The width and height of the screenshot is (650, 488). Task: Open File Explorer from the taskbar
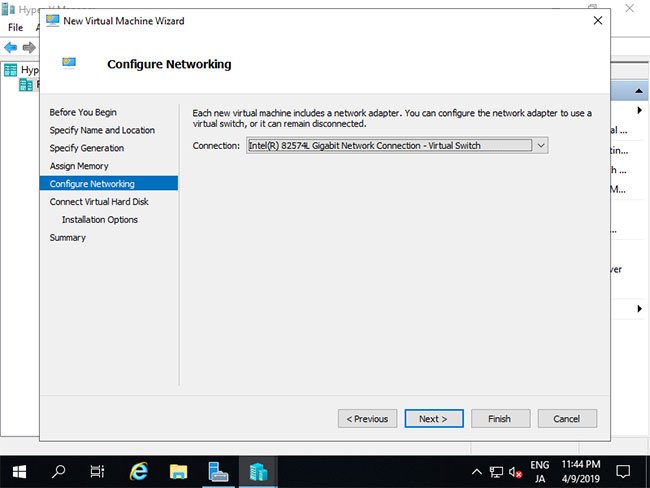(178, 472)
